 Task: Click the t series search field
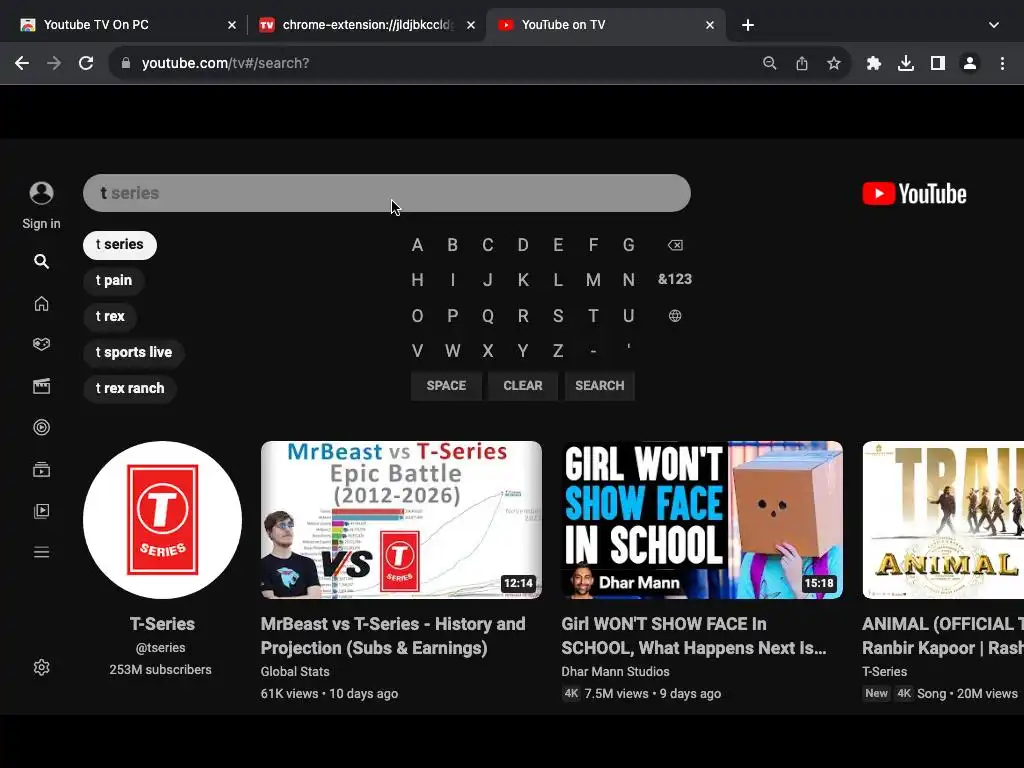tap(387, 193)
